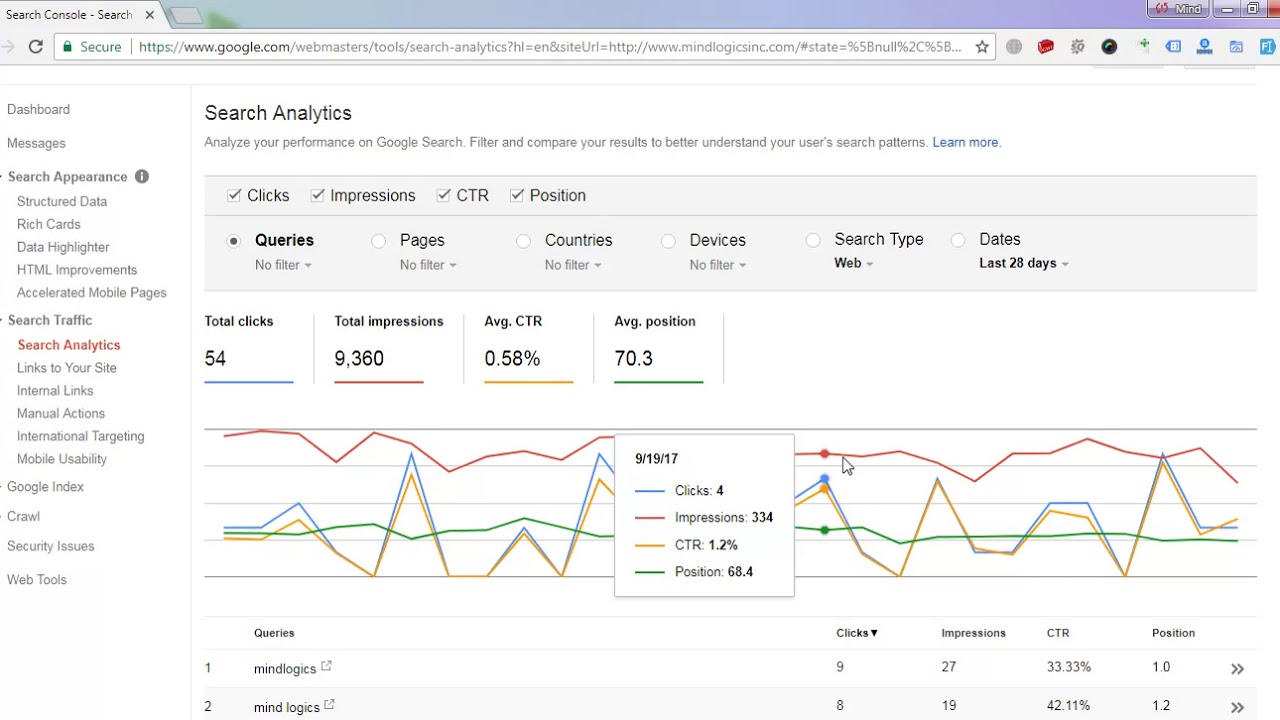Open the Web search type dropdown
This screenshot has width=1280, height=720.
coord(854,263)
